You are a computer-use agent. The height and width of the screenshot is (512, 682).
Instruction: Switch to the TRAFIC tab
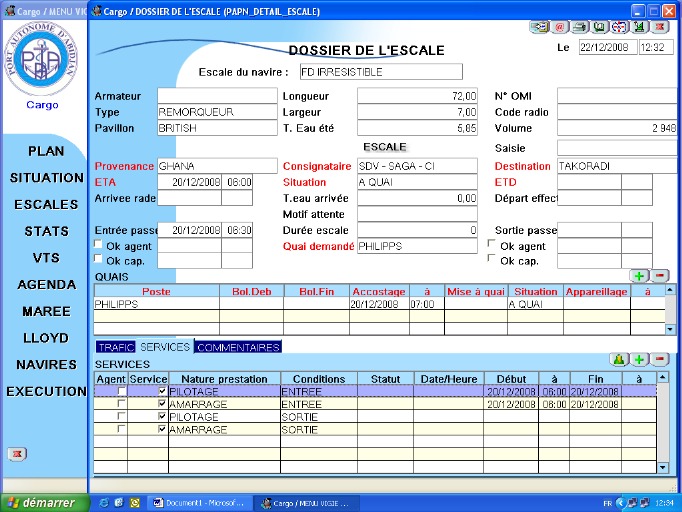[x=116, y=347]
